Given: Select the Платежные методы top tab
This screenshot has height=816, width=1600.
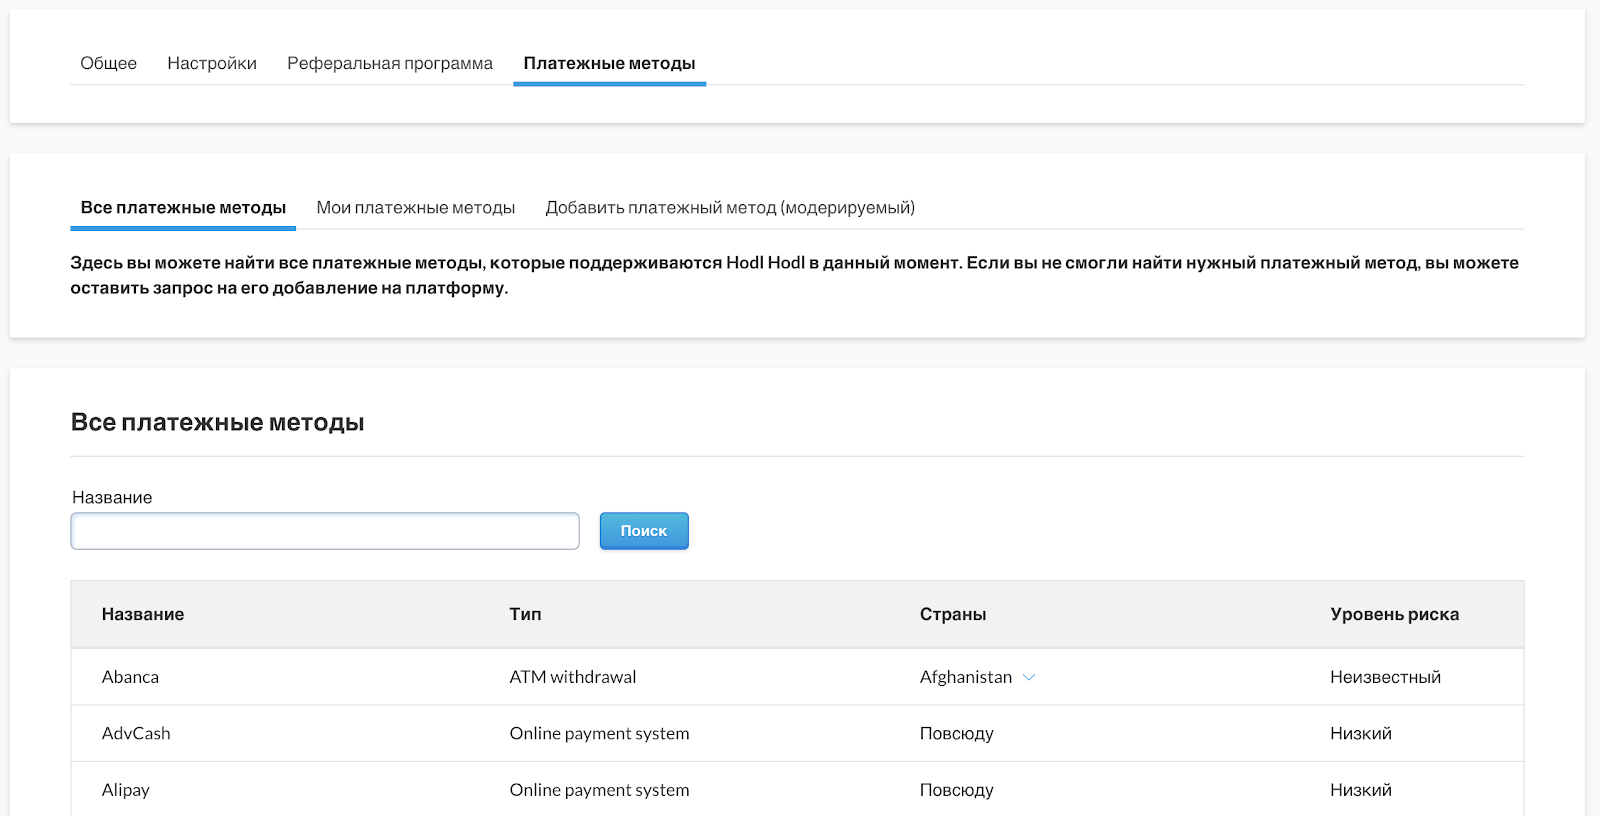Looking at the screenshot, I should 609,63.
